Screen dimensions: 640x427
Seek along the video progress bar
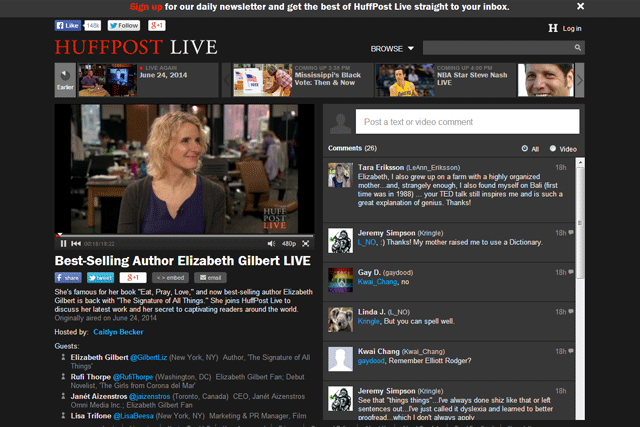click(x=184, y=236)
